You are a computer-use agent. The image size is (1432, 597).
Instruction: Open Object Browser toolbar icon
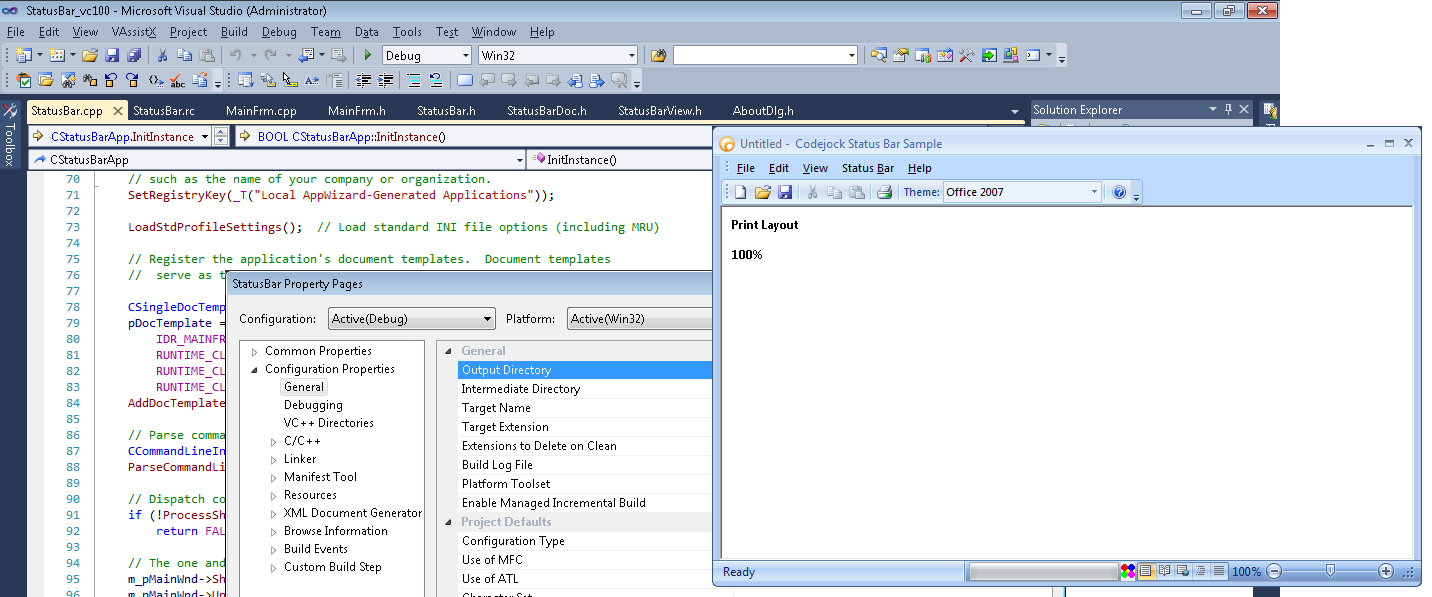pyautogui.click(x=945, y=55)
